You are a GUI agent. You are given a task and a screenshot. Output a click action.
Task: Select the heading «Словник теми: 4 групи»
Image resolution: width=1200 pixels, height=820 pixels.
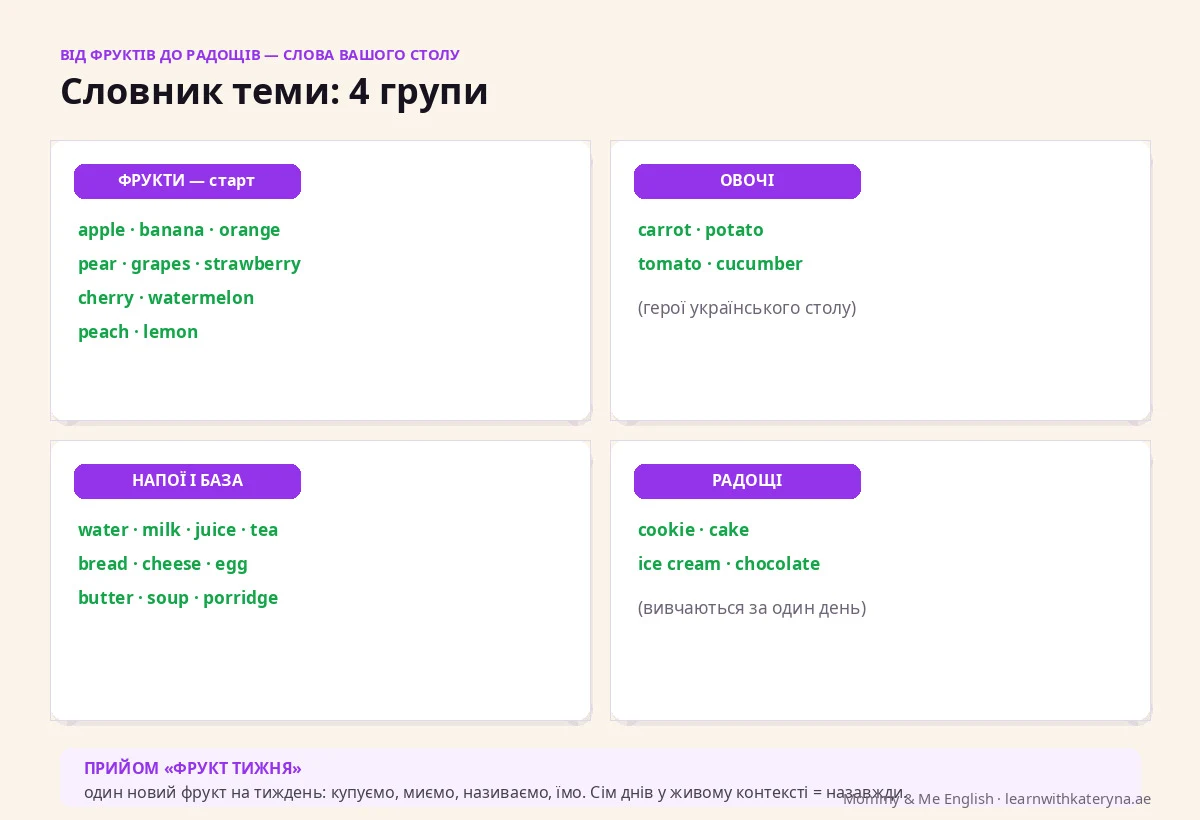pos(274,91)
